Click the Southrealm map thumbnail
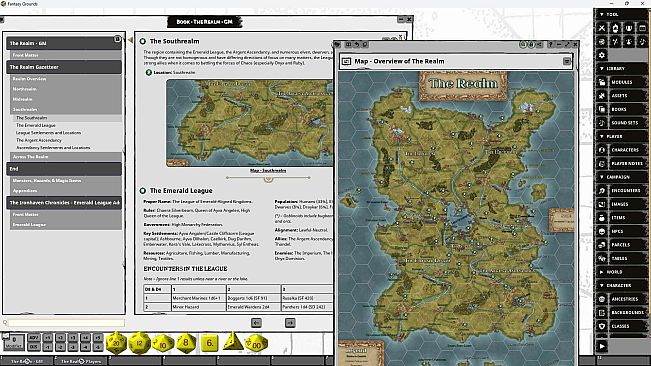 tap(250, 123)
